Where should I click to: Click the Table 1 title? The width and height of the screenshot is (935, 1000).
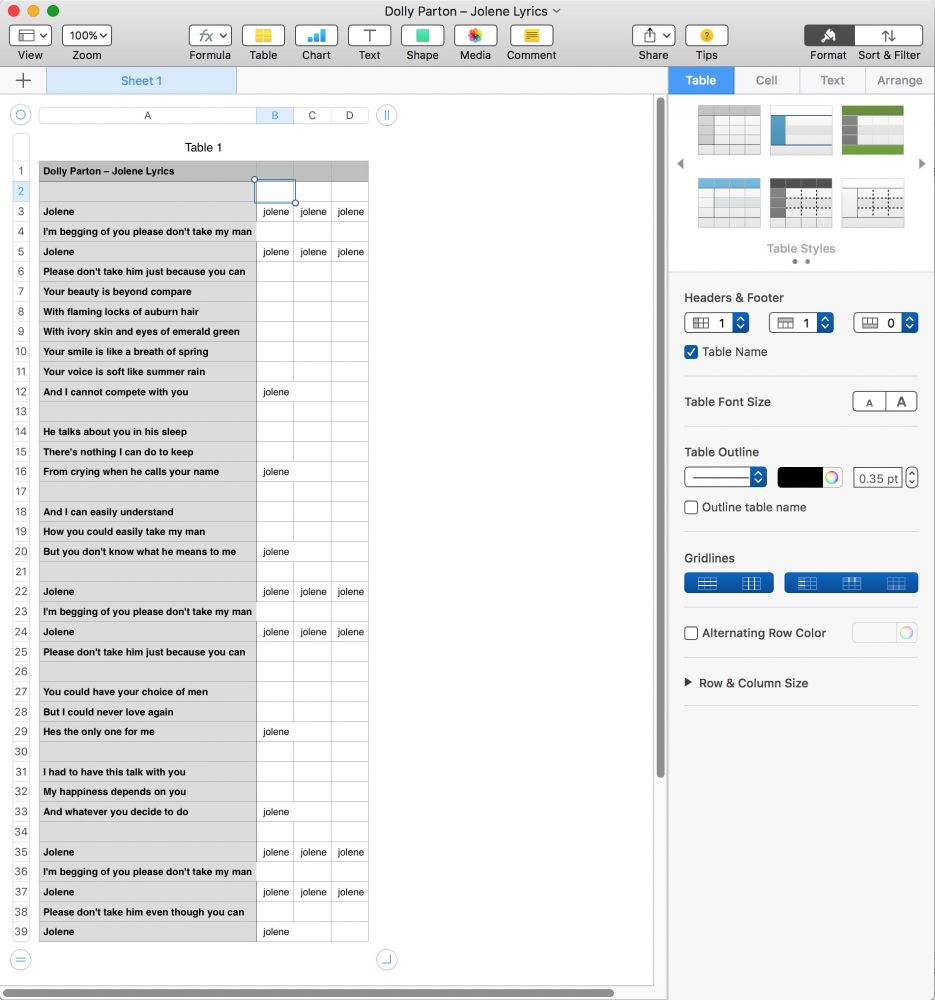pyautogui.click(x=203, y=147)
